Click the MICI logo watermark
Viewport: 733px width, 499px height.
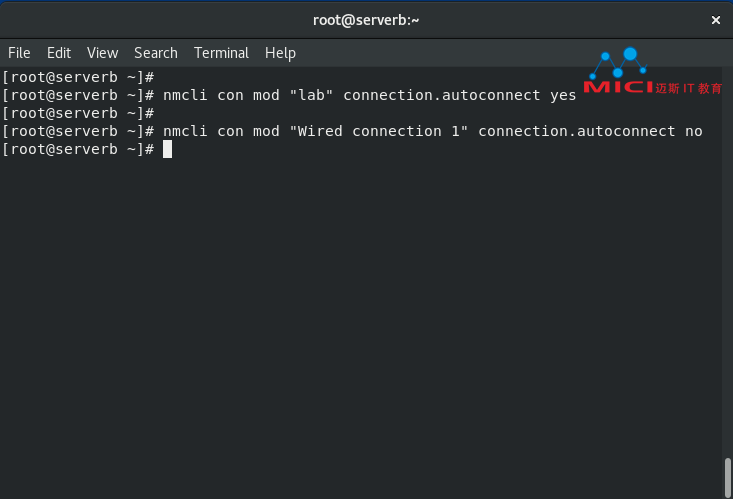[x=652, y=72]
